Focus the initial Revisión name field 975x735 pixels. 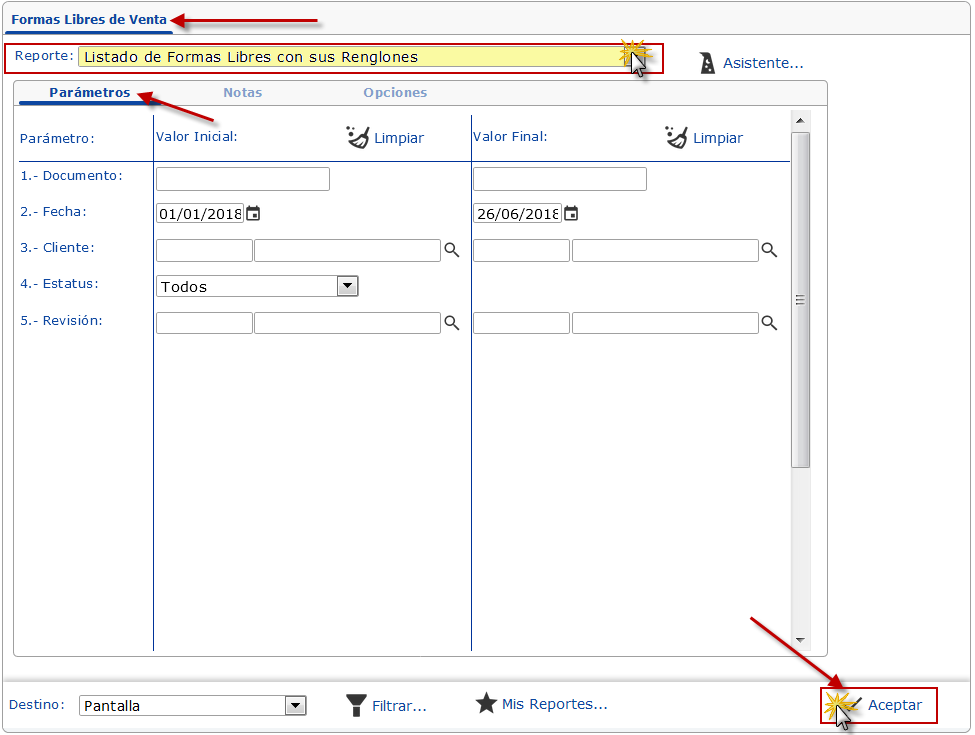pos(347,323)
